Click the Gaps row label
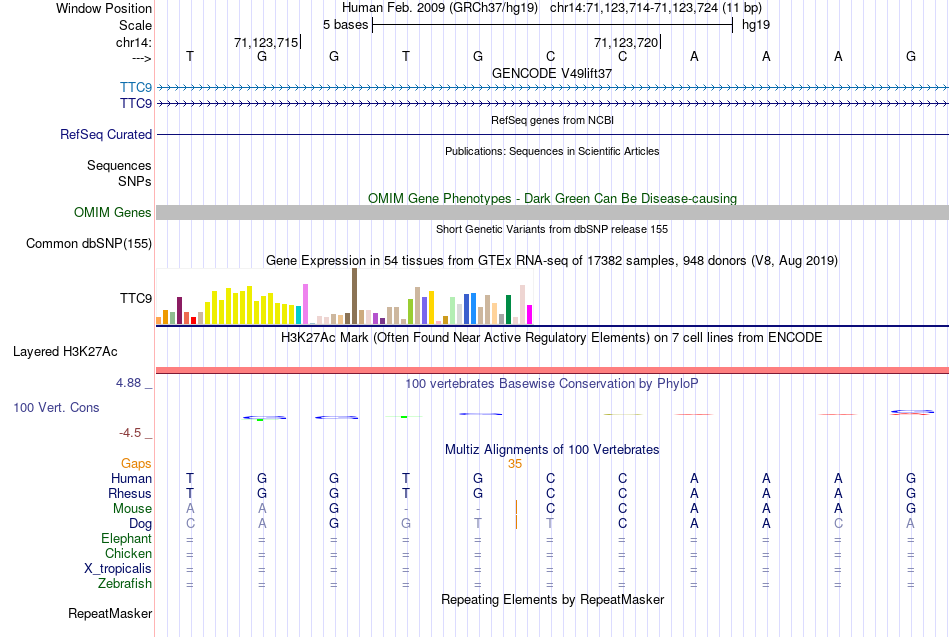The width and height of the screenshot is (950, 637). click(x=136, y=464)
